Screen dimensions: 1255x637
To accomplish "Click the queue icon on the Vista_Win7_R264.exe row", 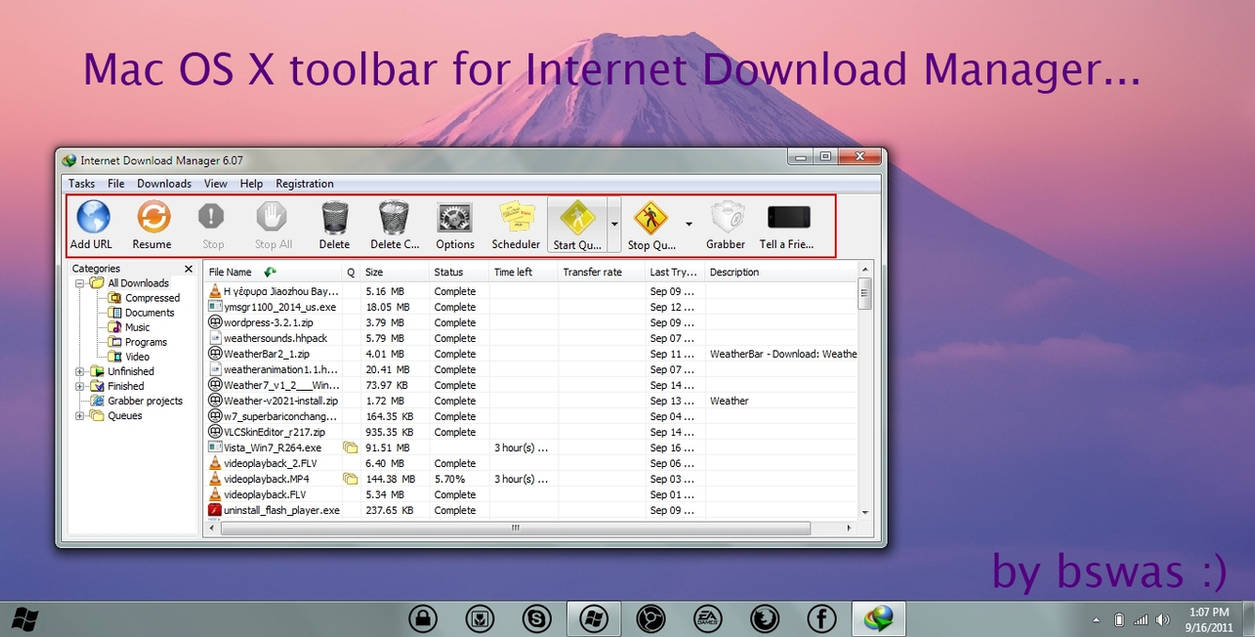I will coord(350,448).
